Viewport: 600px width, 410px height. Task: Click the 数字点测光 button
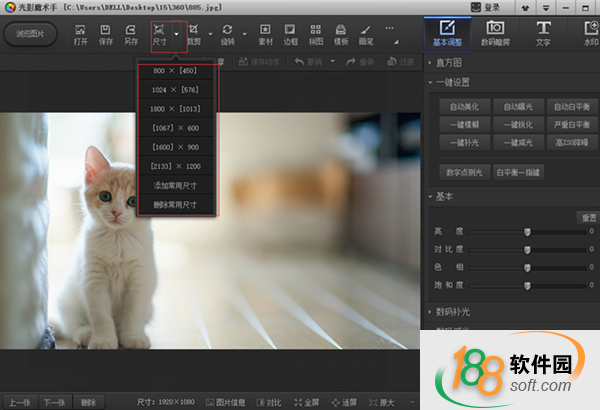pos(465,173)
